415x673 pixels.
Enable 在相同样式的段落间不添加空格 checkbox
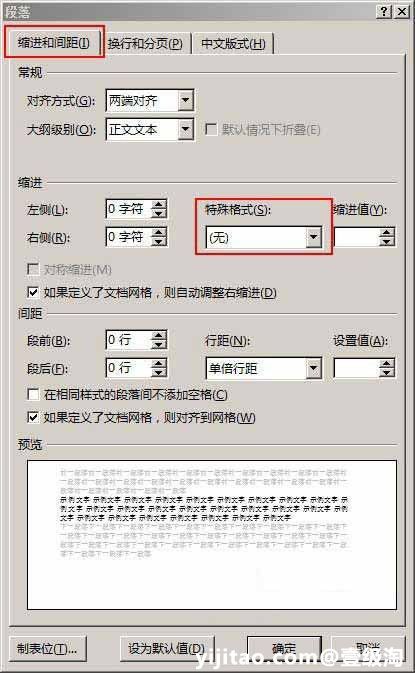pos(33,394)
